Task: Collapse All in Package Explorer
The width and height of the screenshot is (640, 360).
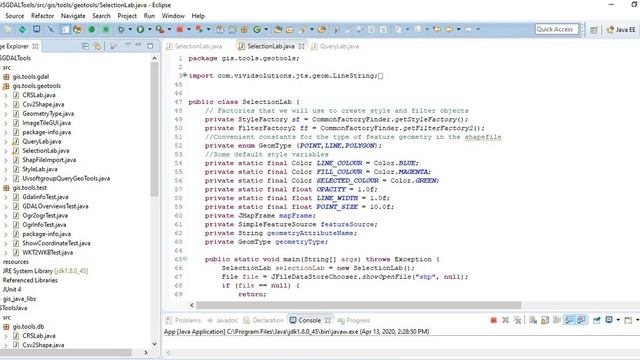Action: coord(85,46)
